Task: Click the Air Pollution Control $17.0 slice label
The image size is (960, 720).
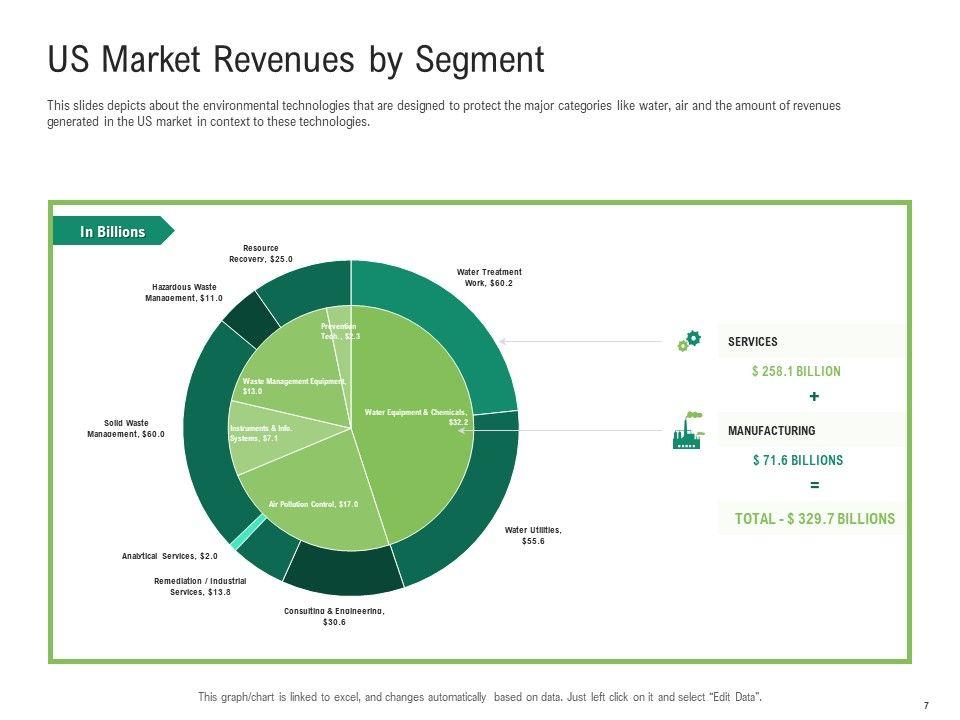Action: 313,504
